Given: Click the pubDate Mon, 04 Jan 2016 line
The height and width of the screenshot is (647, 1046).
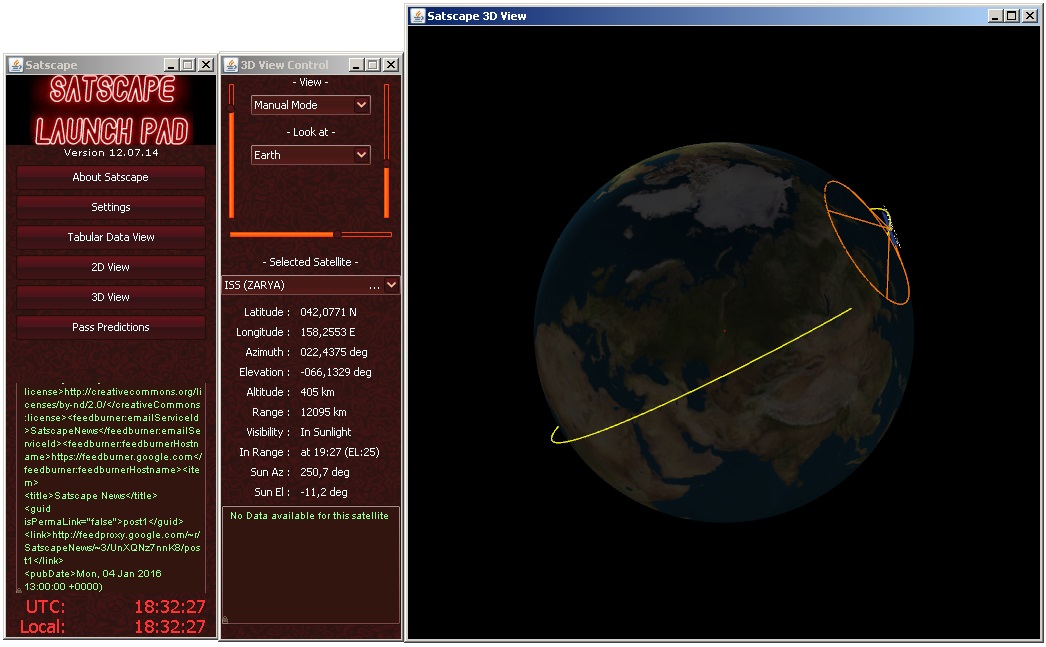Looking at the screenshot, I should coord(93,574).
